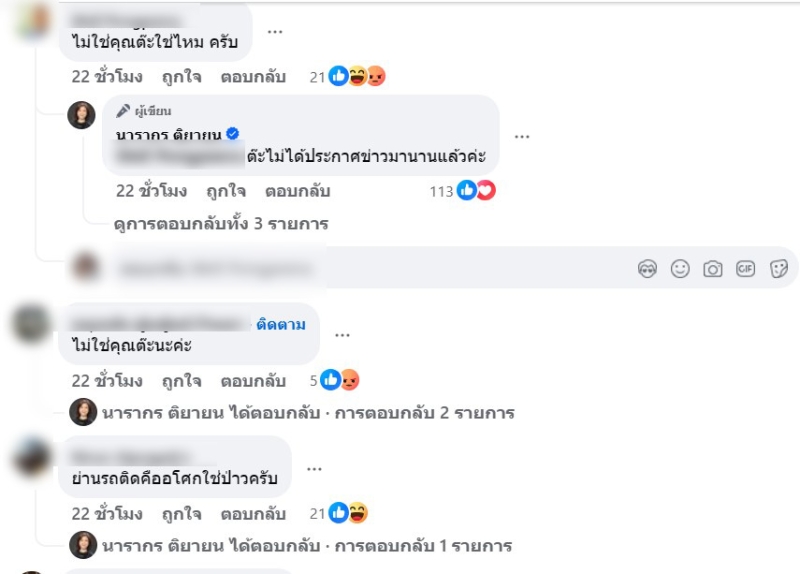Open the emoji picker in reply box
The width and height of the screenshot is (800, 574).
tap(680, 268)
